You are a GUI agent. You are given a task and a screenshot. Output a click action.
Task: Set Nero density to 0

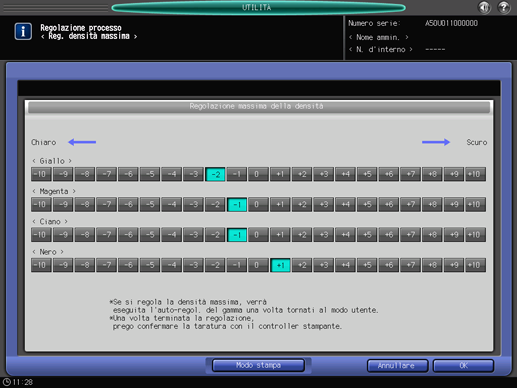pos(259,265)
